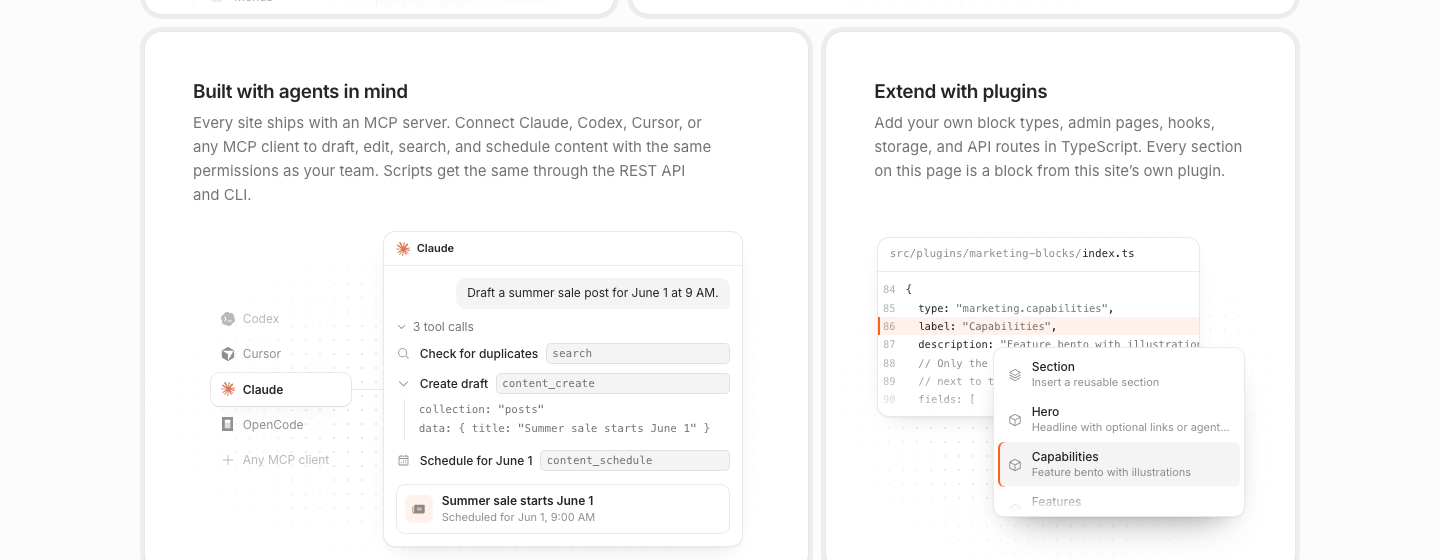Click the Schedule for June 1 label
This screenshot has height=560, width=1440.
coord(476,460)
